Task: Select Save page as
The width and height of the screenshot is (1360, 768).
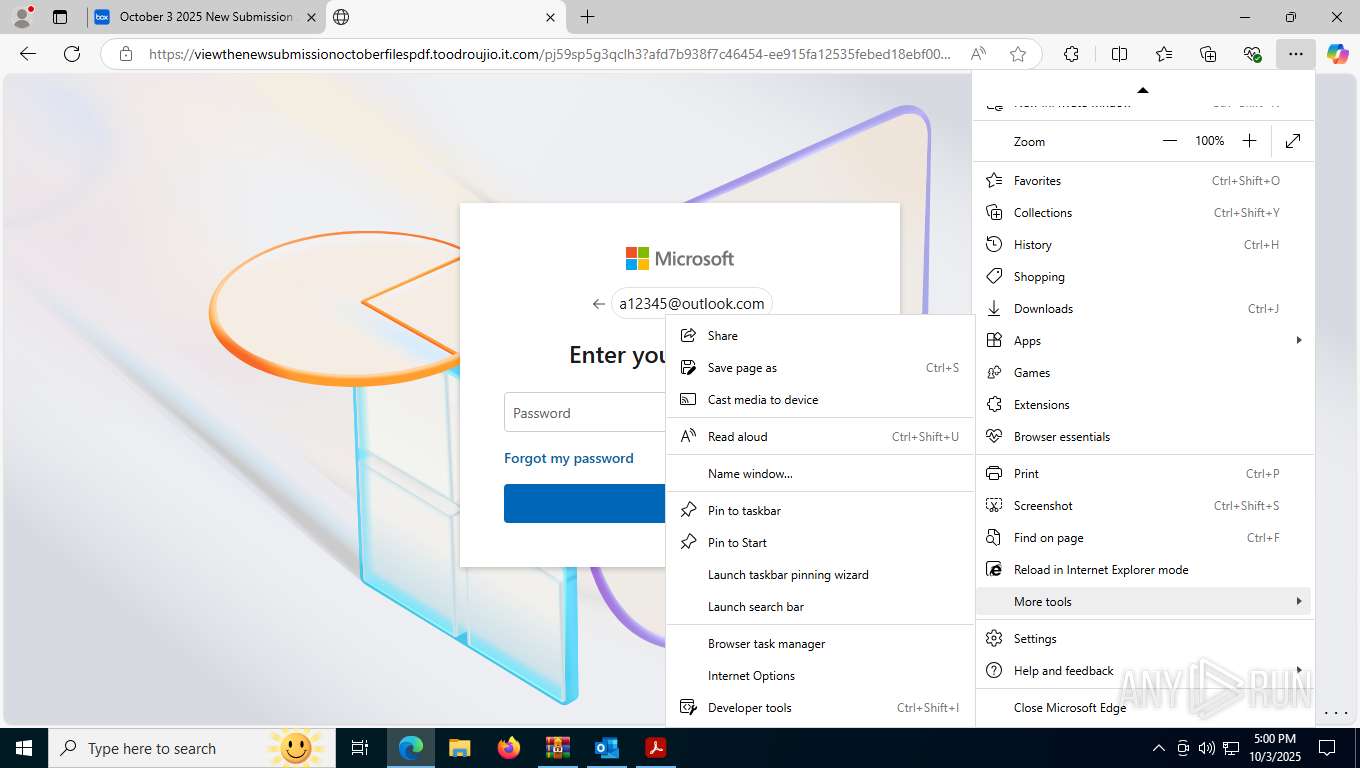Action: [x=820, y=368]
